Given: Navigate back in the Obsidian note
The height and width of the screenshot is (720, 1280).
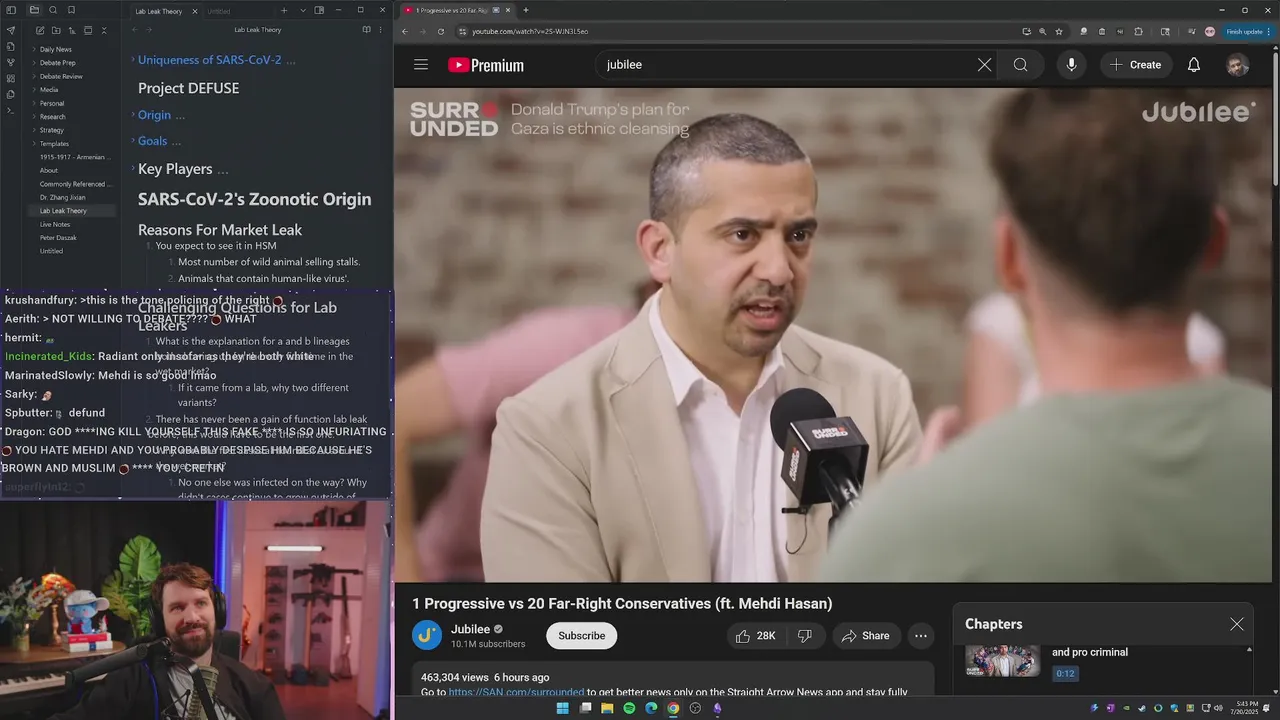Looking at the screenshot, I should [135, 30].
